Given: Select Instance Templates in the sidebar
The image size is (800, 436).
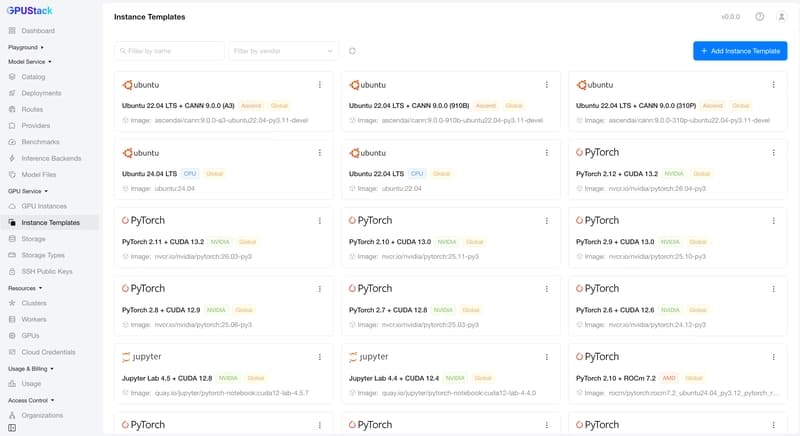Looking at the screenshot, I should coord(51,222).
